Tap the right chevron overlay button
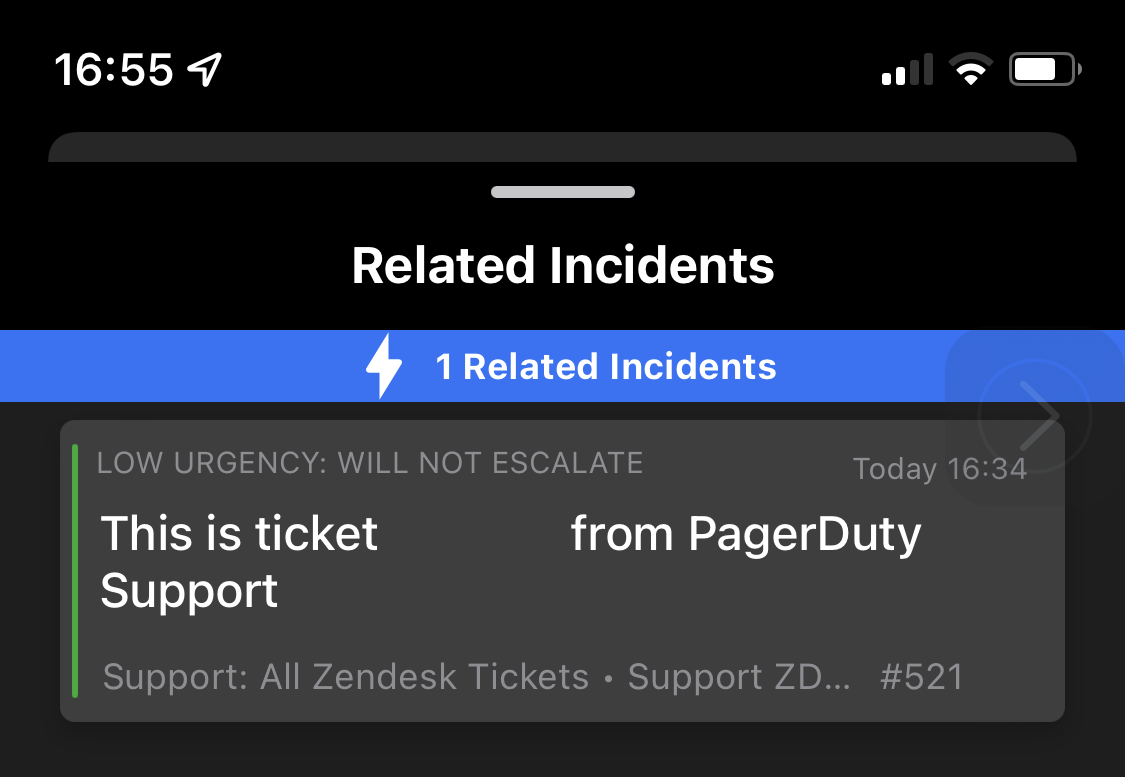1125x777 pixels. pyautogui.click(x=1035, y=416)
